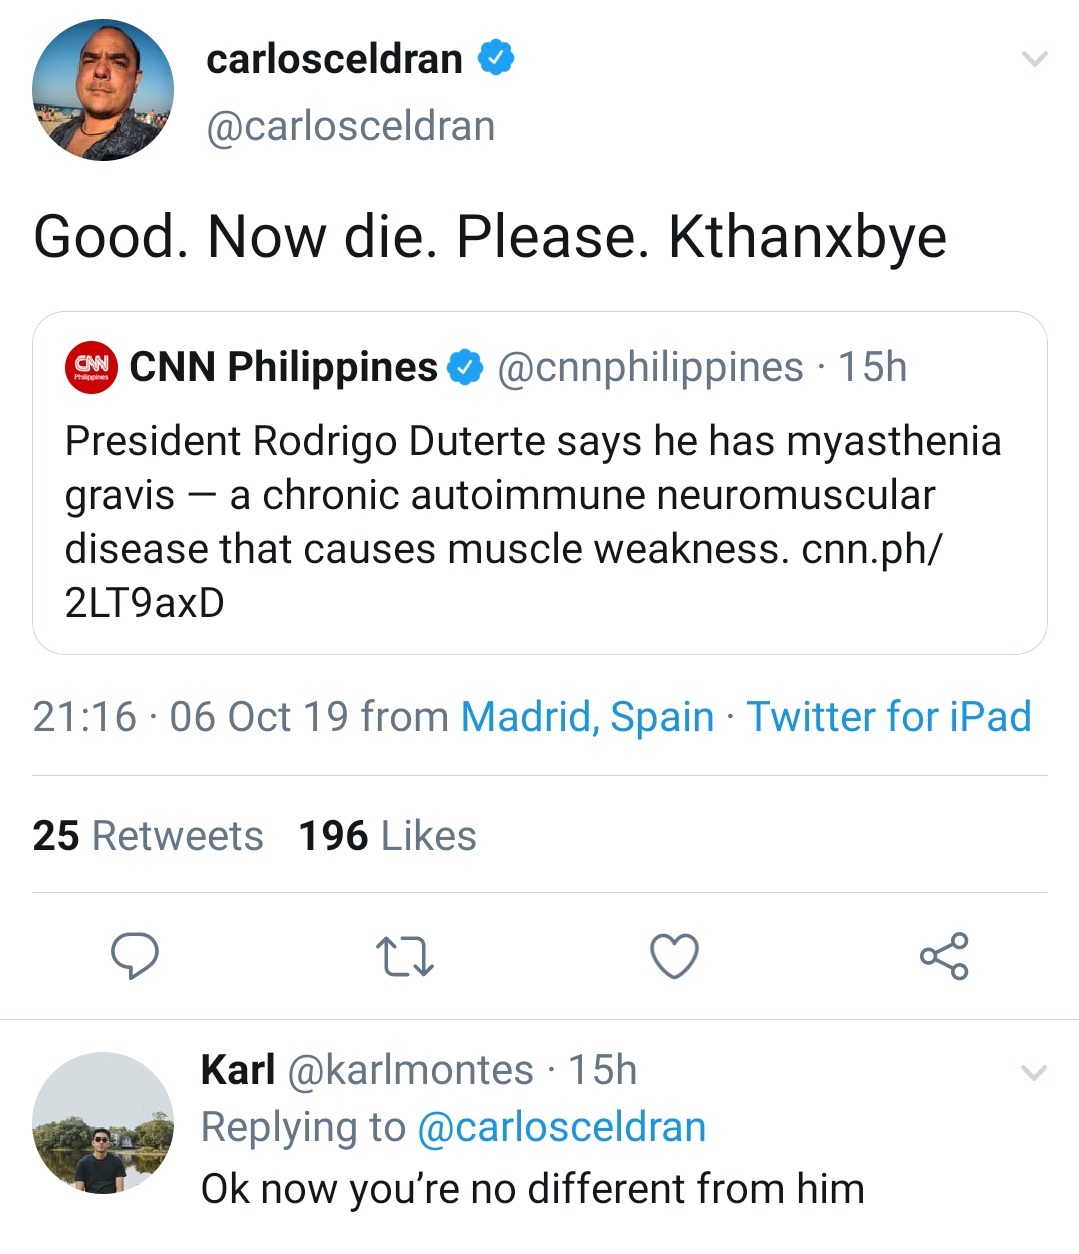Open Karl's profile picture
The image size is (1079, 1254).
(x=103, y=1122)
